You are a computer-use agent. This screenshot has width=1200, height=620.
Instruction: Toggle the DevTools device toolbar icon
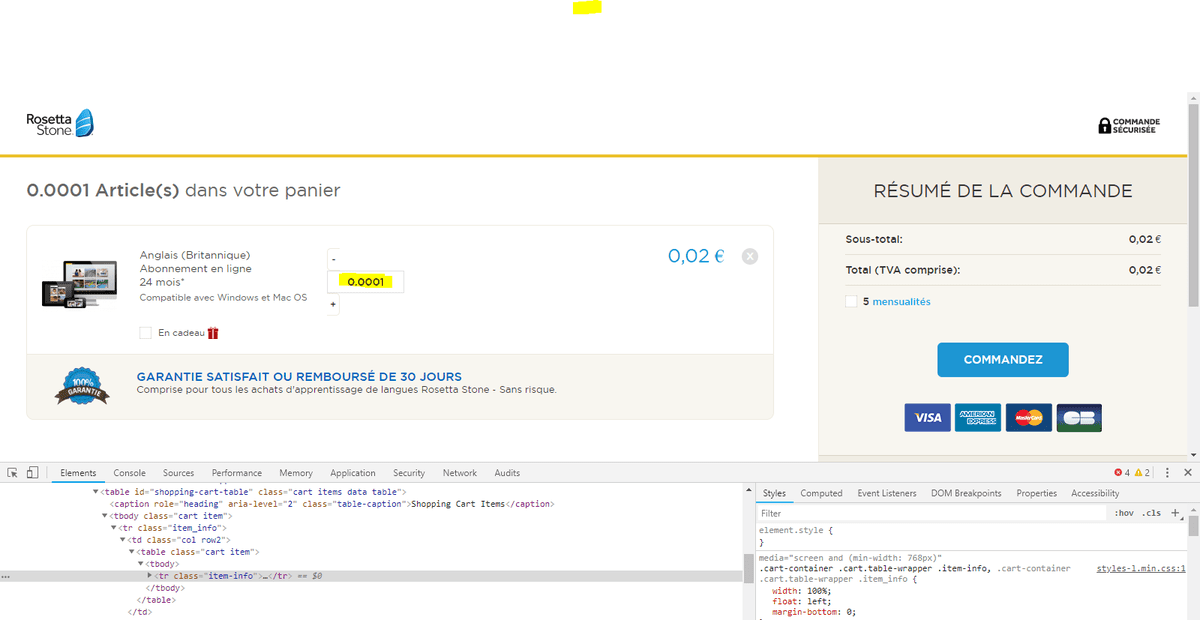coord(32,473)
